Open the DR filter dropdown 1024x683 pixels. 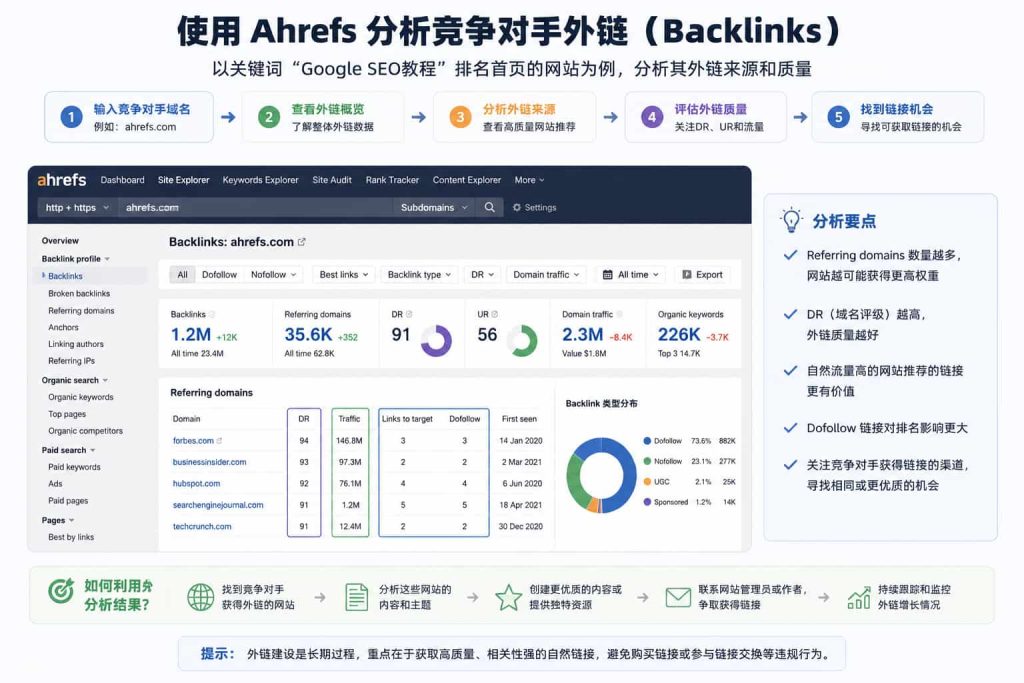(x=482, y=274)
